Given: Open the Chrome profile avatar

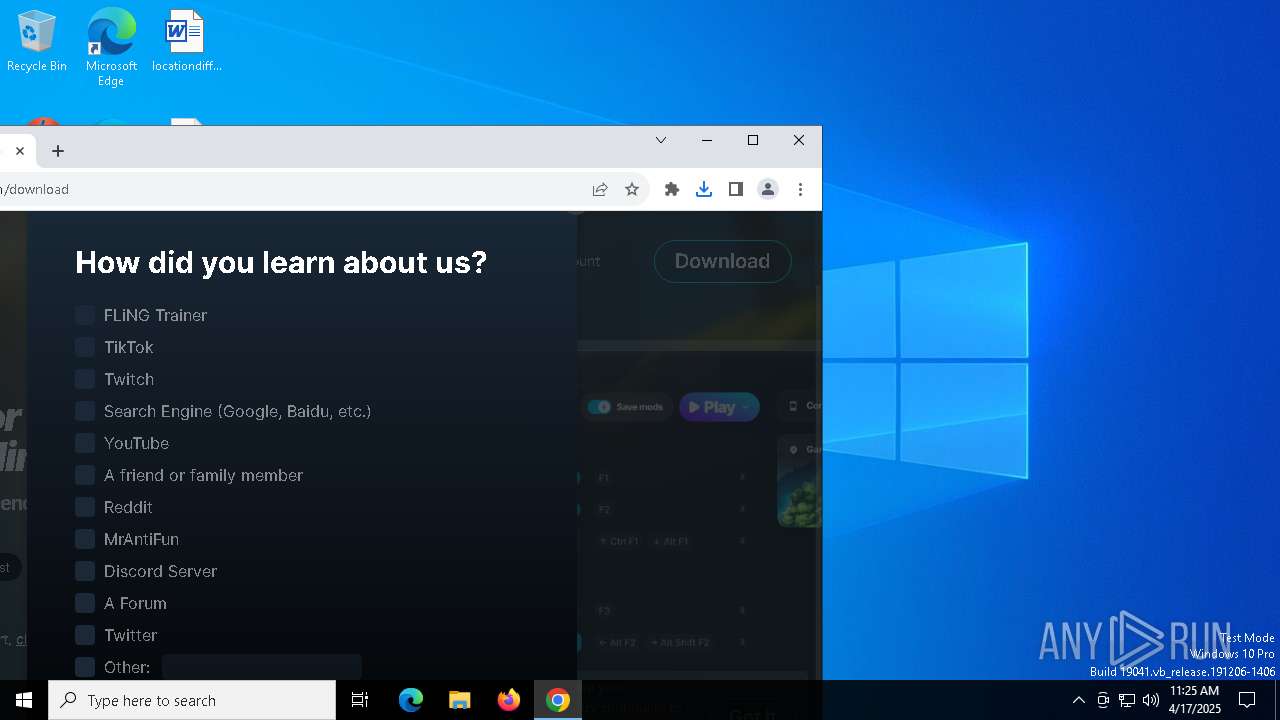Looking at the screenshot, I should [x=768, y=189].
